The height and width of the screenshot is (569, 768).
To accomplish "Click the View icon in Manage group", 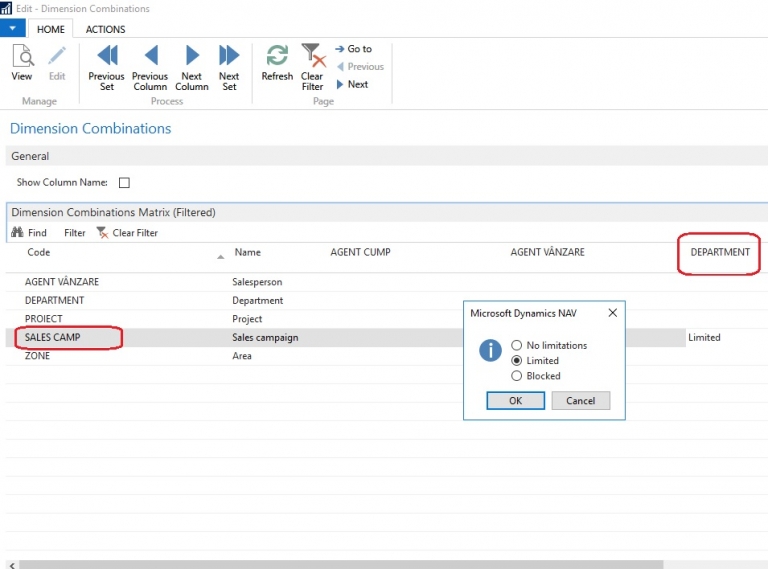I will 22,57.
